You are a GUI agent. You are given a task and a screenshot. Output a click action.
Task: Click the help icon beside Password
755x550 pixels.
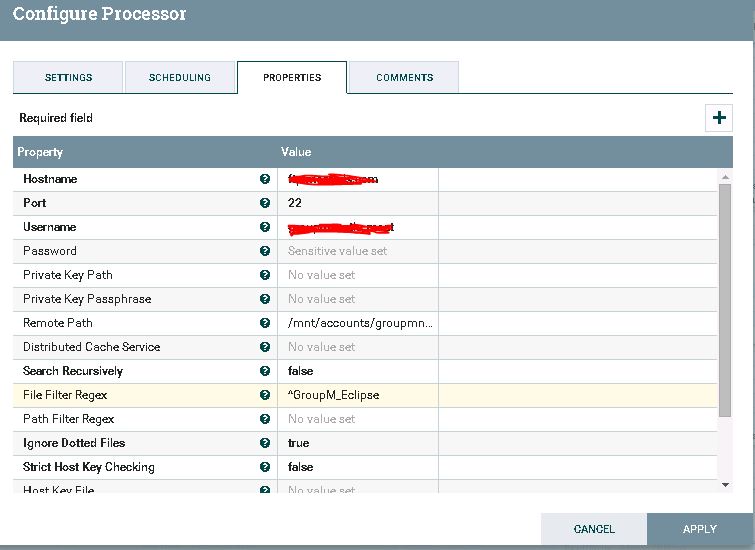[x=265, y=251]
